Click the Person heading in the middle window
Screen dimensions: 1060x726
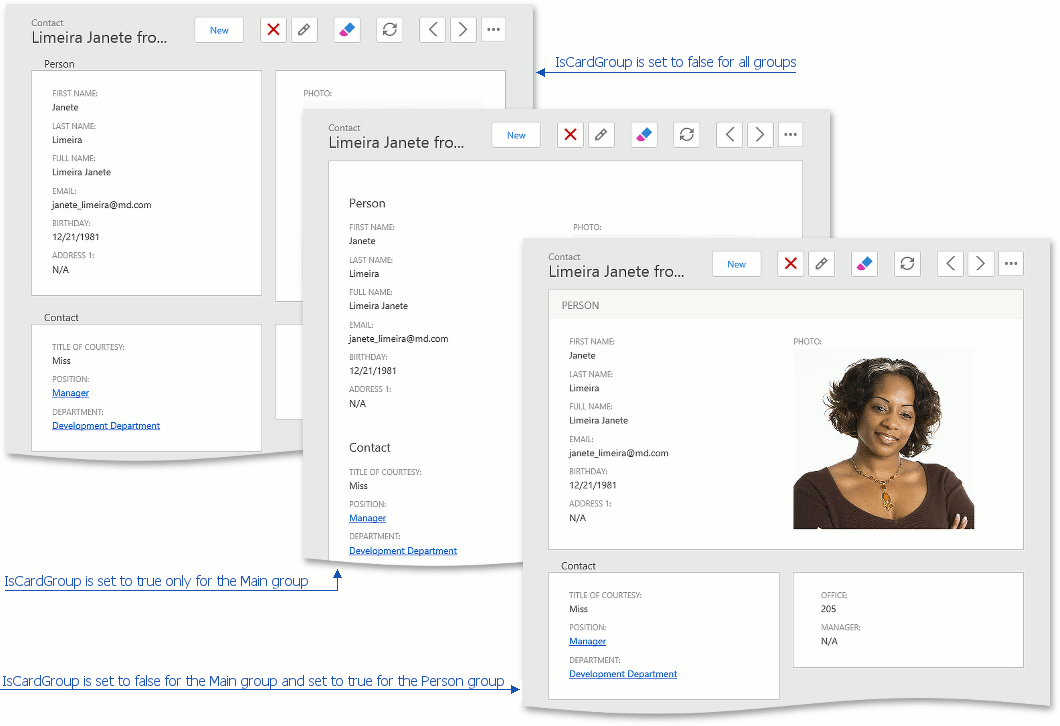[x=367, y=203]
